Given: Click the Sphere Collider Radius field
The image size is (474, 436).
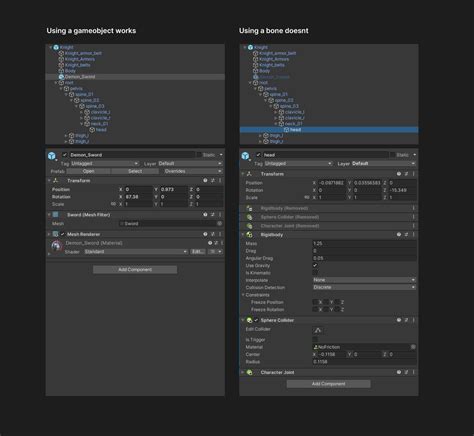Looking at the screenshot, I should point(364,362).
